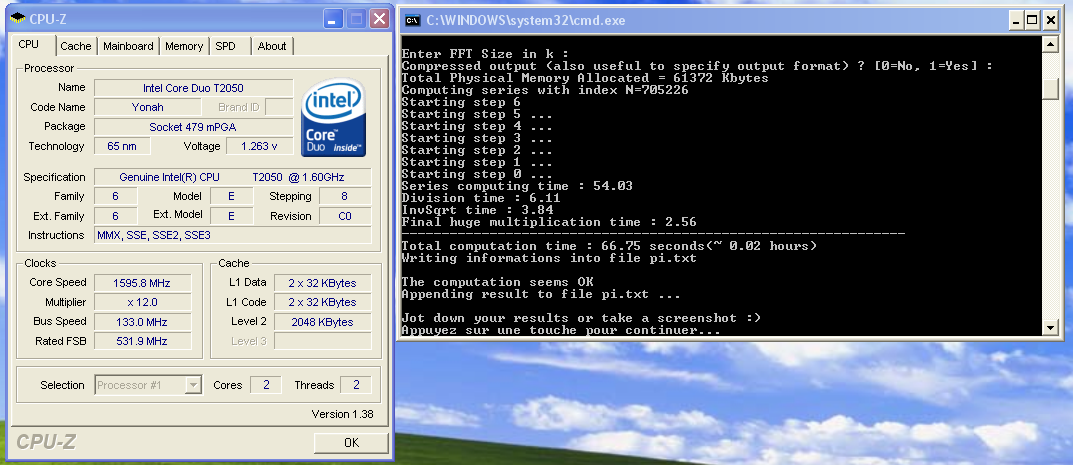Screen dimensions: 1073x465
Task: Click the Bus Speed value 133.0 MHz
Action: coord(142,321)
